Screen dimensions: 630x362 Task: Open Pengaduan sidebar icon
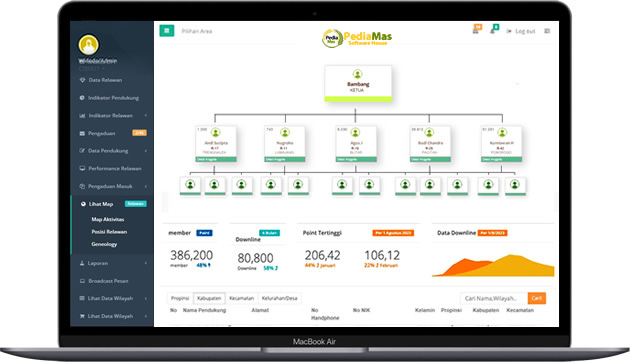(82, 133)
